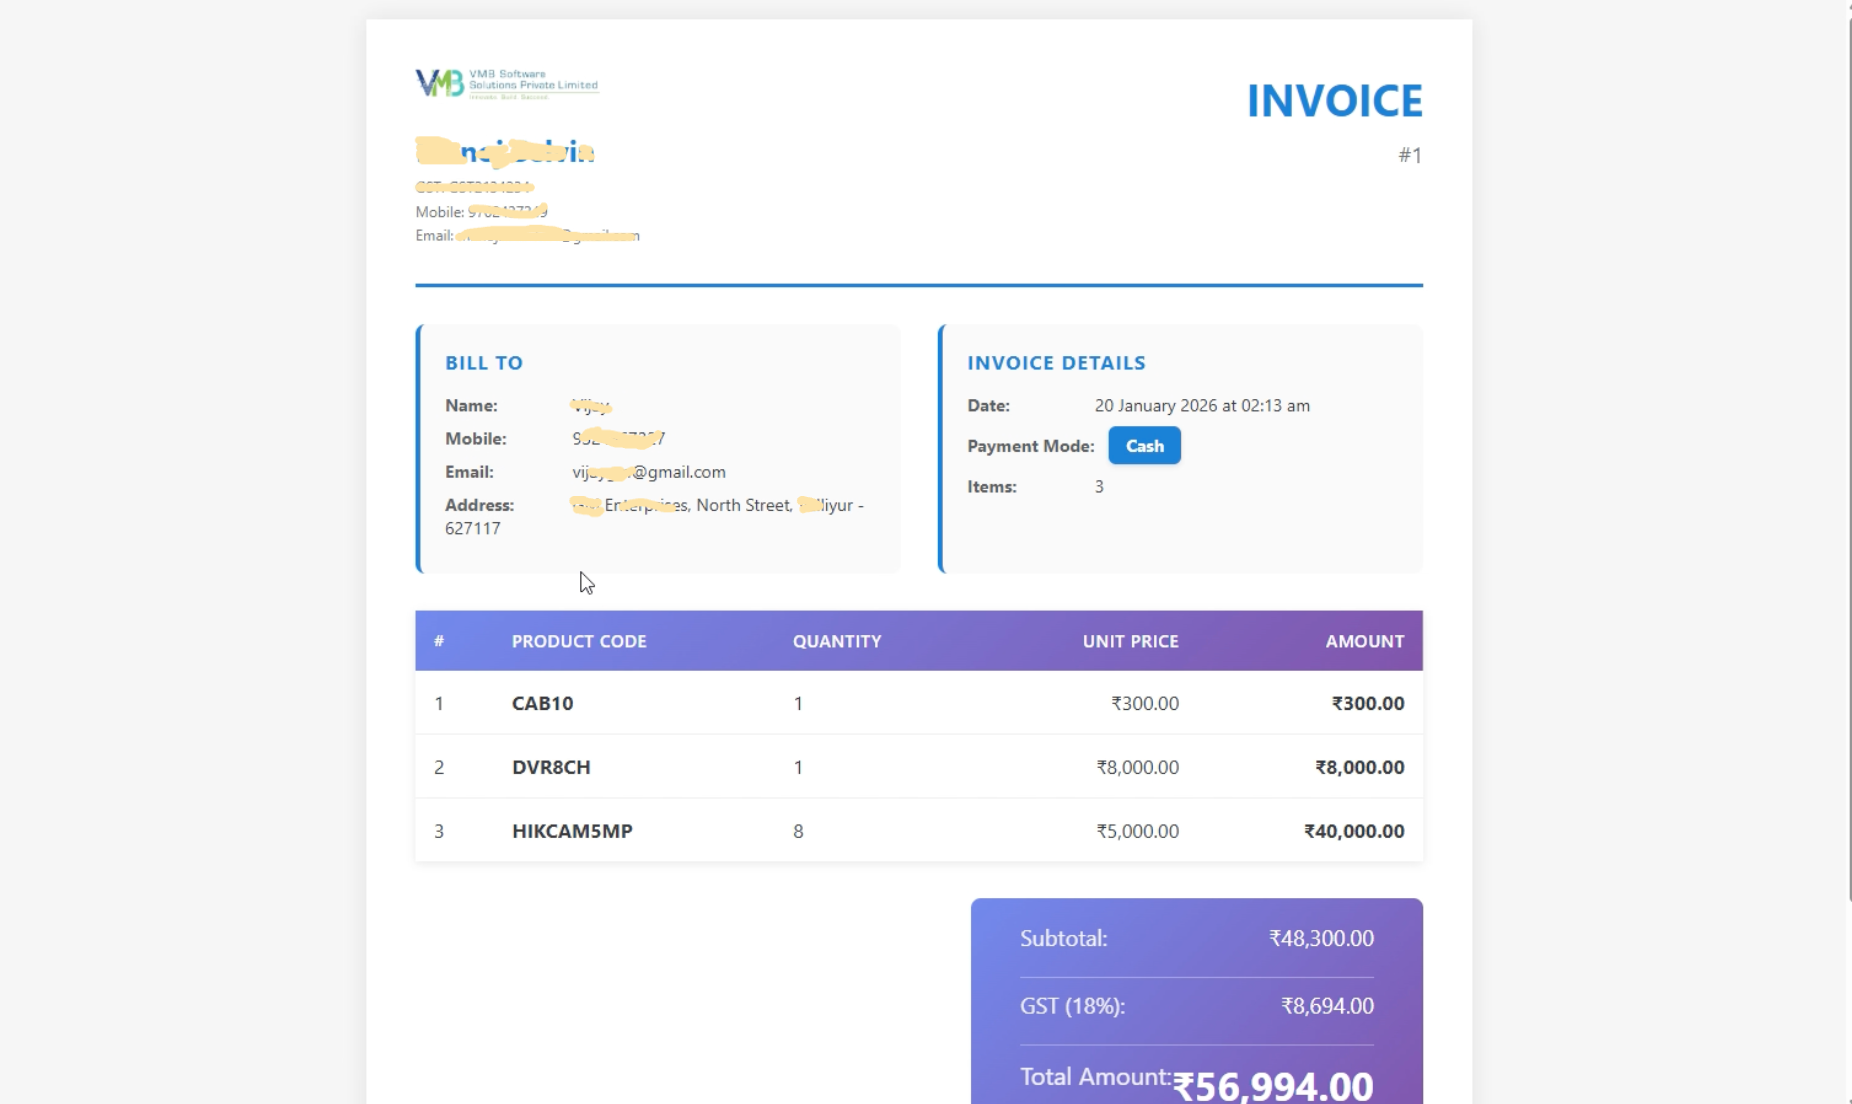Click the INVOICE title heading

(x=1334, y=100)
